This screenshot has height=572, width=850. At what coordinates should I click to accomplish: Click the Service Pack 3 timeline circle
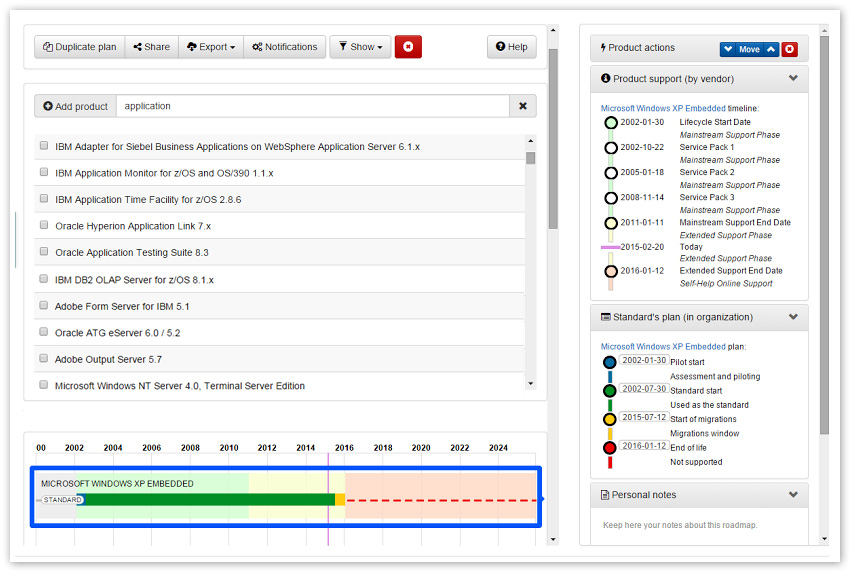(611, 198)
